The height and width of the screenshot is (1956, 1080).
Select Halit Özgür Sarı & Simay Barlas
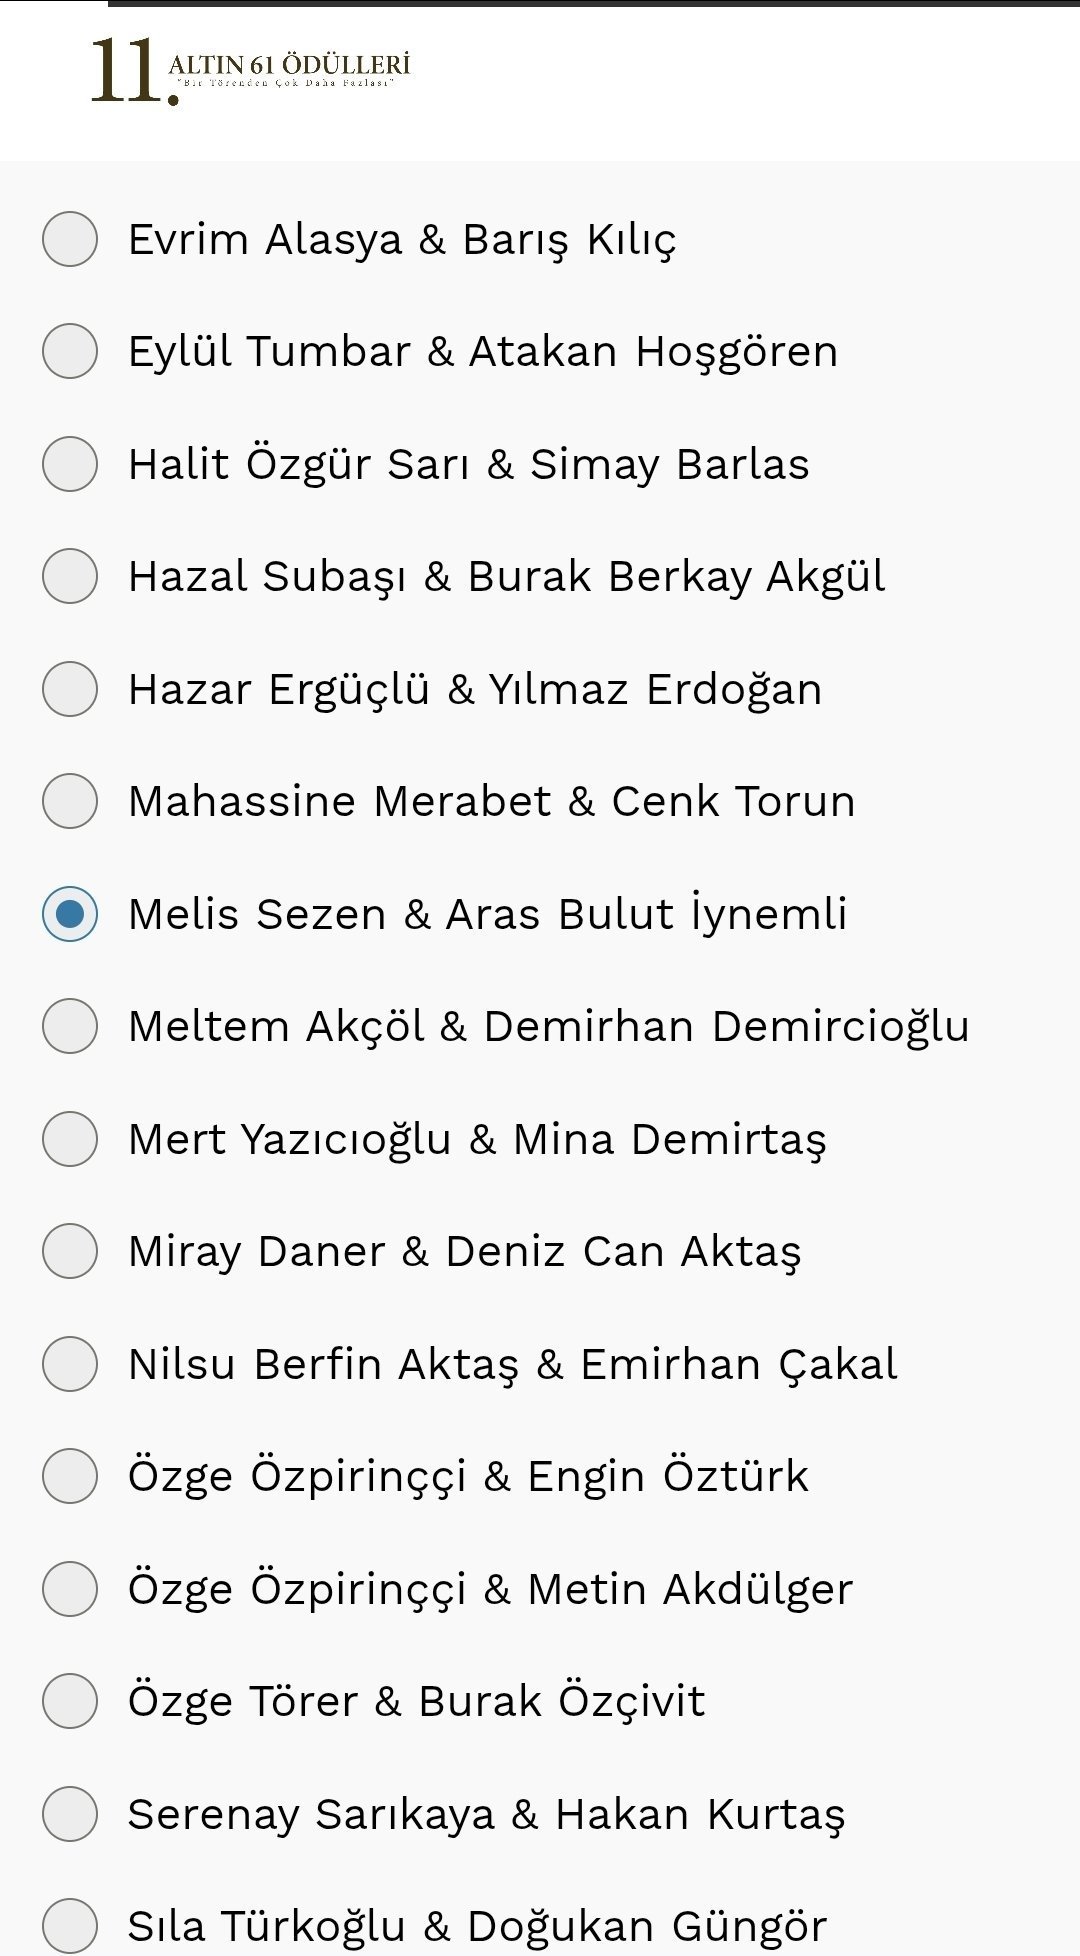(70, 464)
